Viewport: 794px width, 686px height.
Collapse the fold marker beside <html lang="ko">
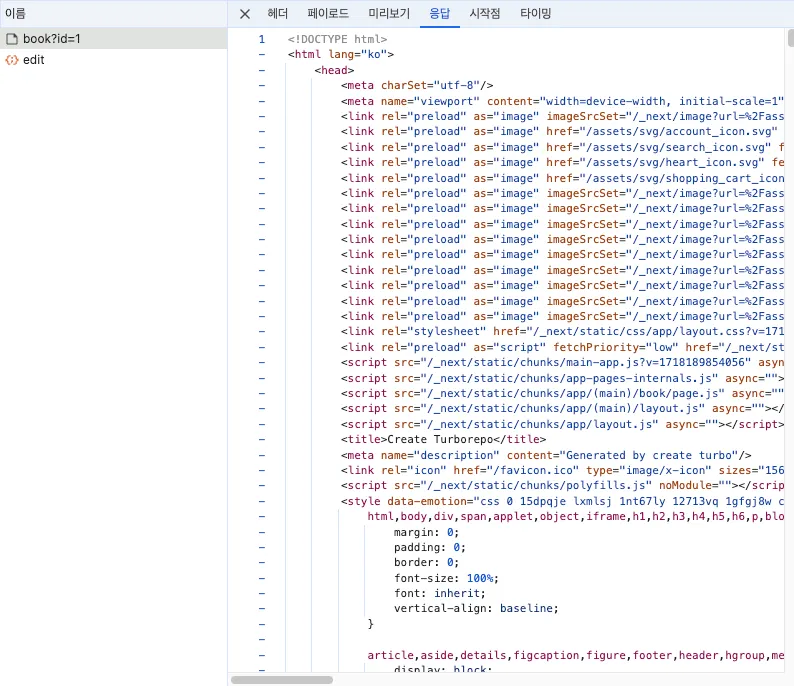262,55
